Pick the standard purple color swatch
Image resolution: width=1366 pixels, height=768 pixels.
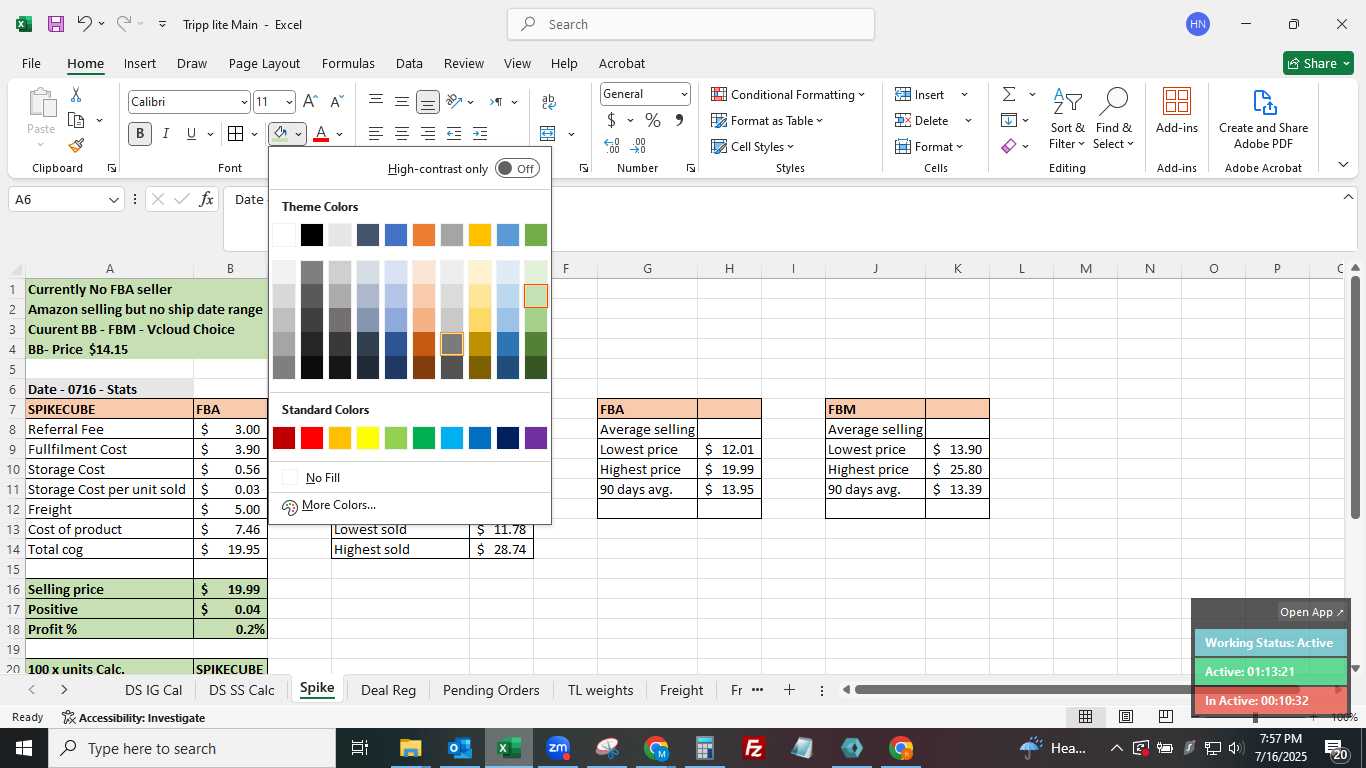point(536,438)
